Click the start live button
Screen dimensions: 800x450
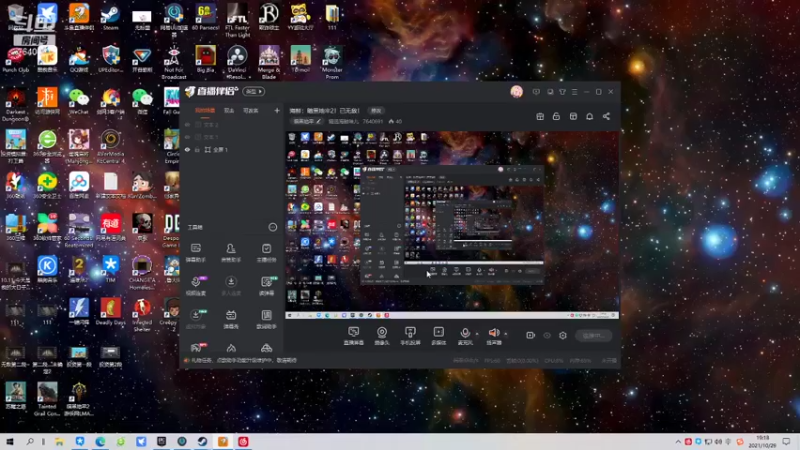593,335
